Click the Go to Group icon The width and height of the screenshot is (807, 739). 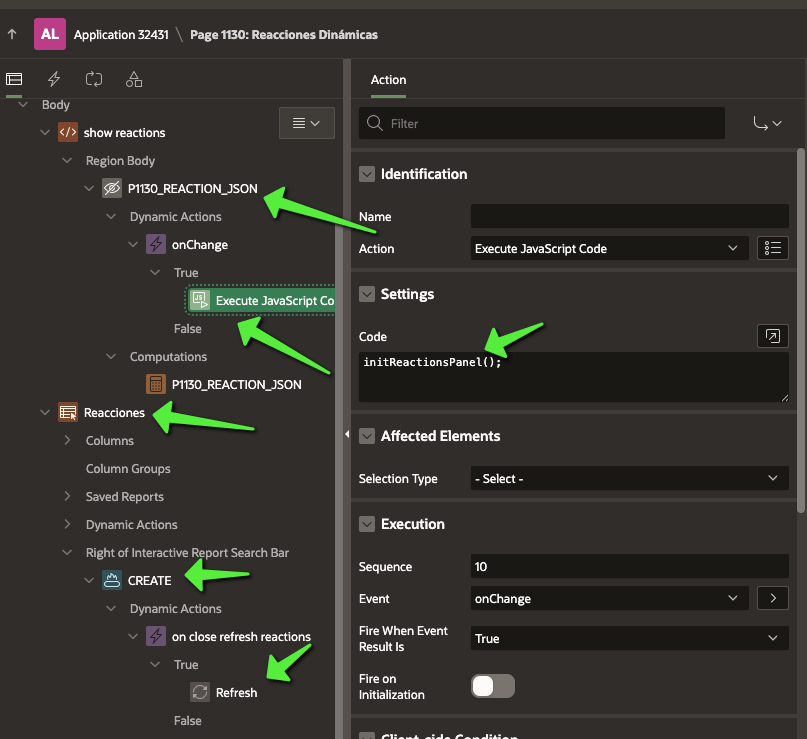[767, 123]
